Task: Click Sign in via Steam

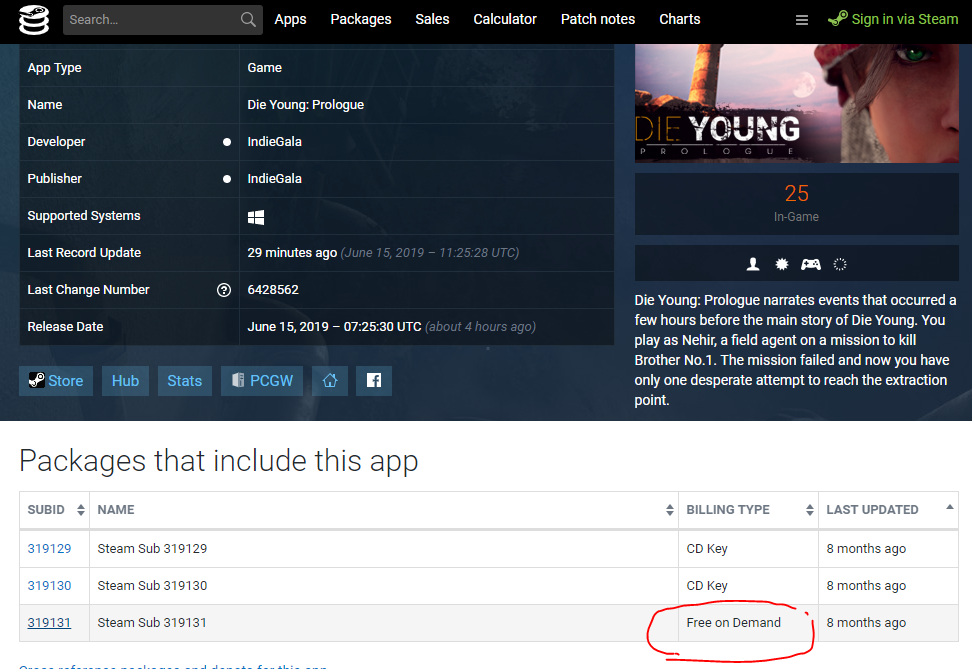Action: [893, 19]
